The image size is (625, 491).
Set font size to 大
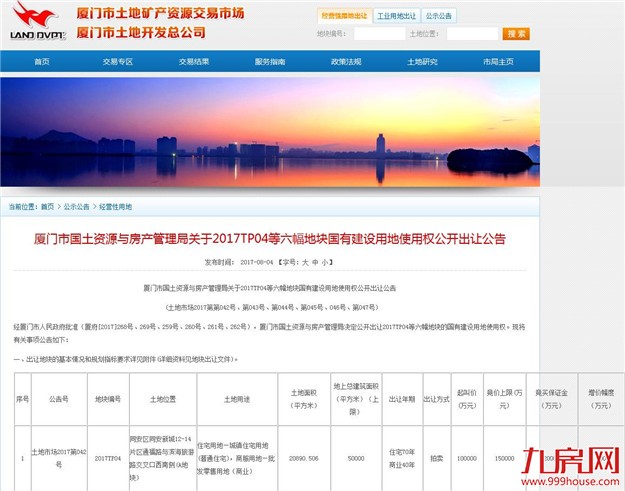point(305,262)
